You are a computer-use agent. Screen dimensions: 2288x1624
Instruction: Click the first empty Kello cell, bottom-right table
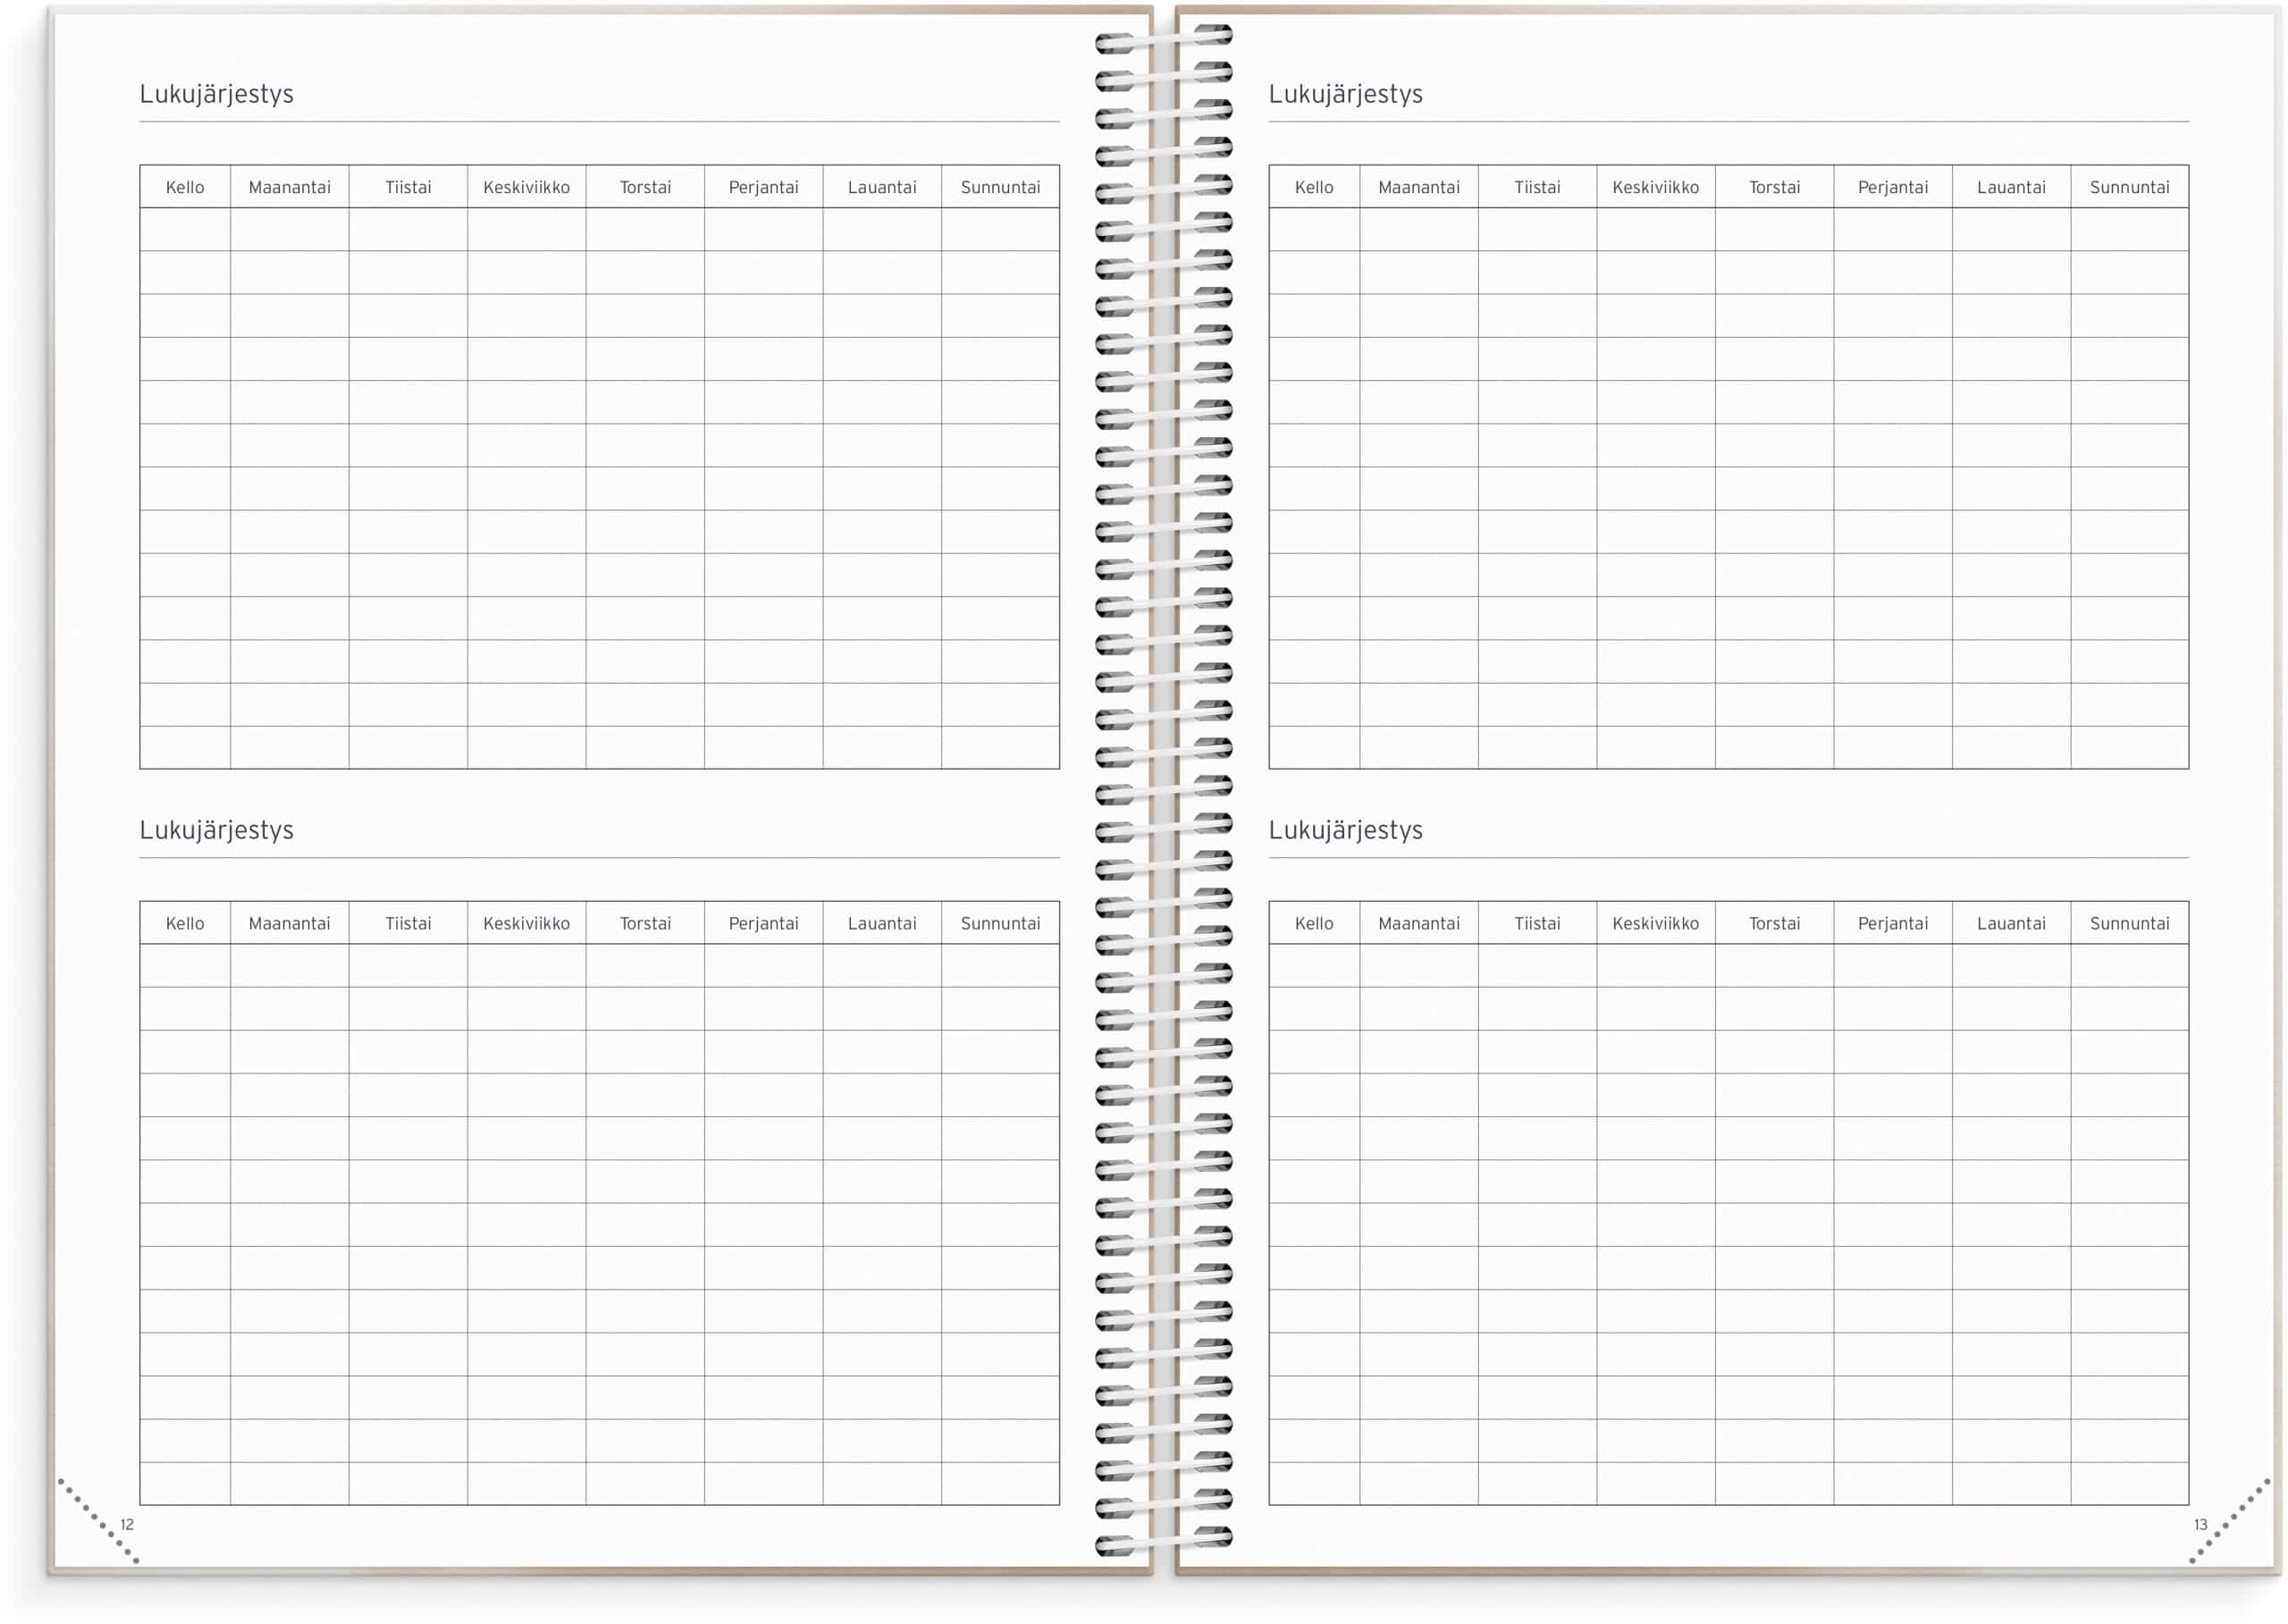pos(1314,965)
